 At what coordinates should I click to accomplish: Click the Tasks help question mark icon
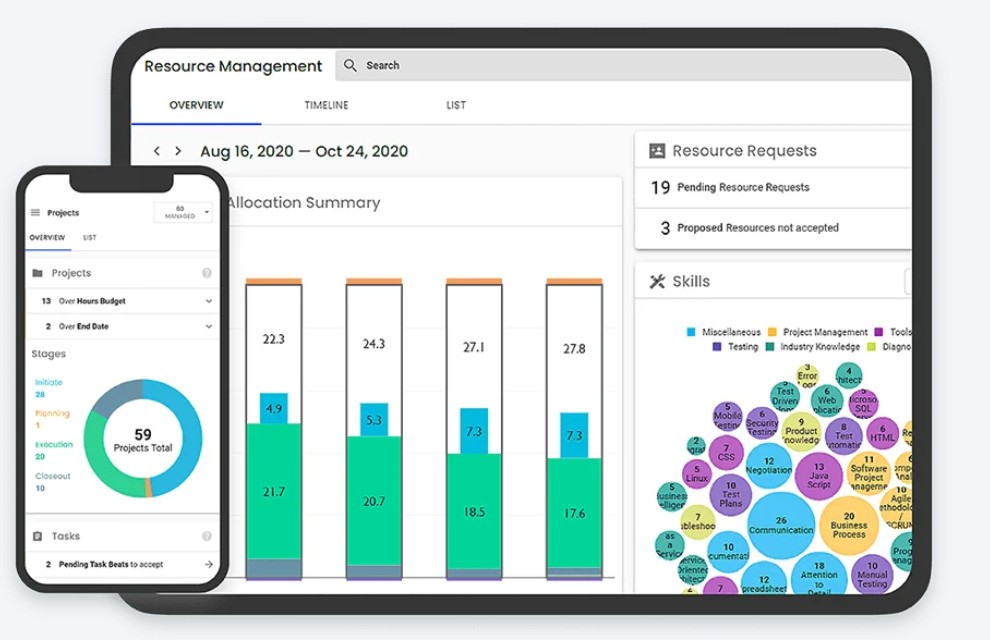click(x=207, y=535)
